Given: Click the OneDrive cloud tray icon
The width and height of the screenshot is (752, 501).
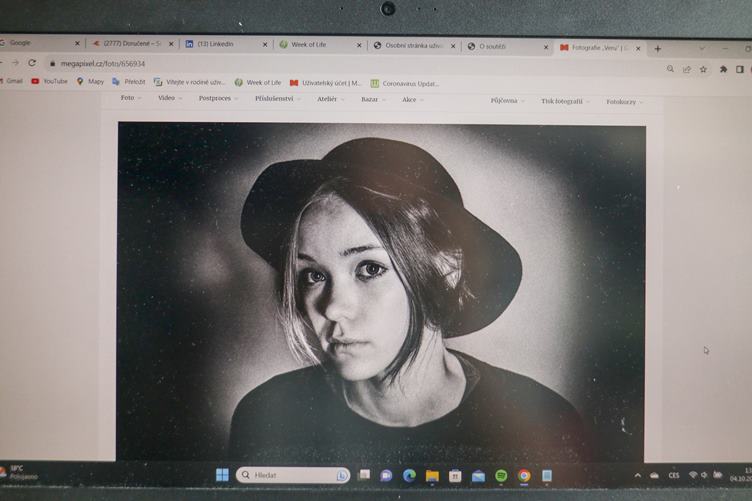Looking at the screenshot, I should [x=654, y=476].
